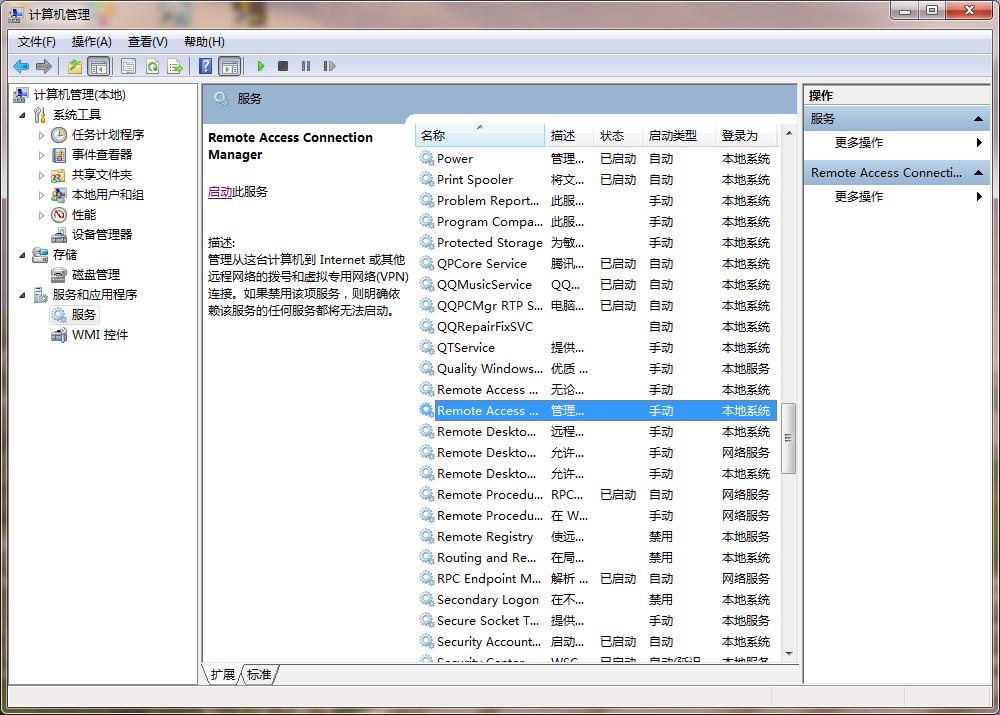The width and height of the screenshot is (1000, 715).
Task: Click the back navigation arrow icon
Action: [x=21, y=66]
